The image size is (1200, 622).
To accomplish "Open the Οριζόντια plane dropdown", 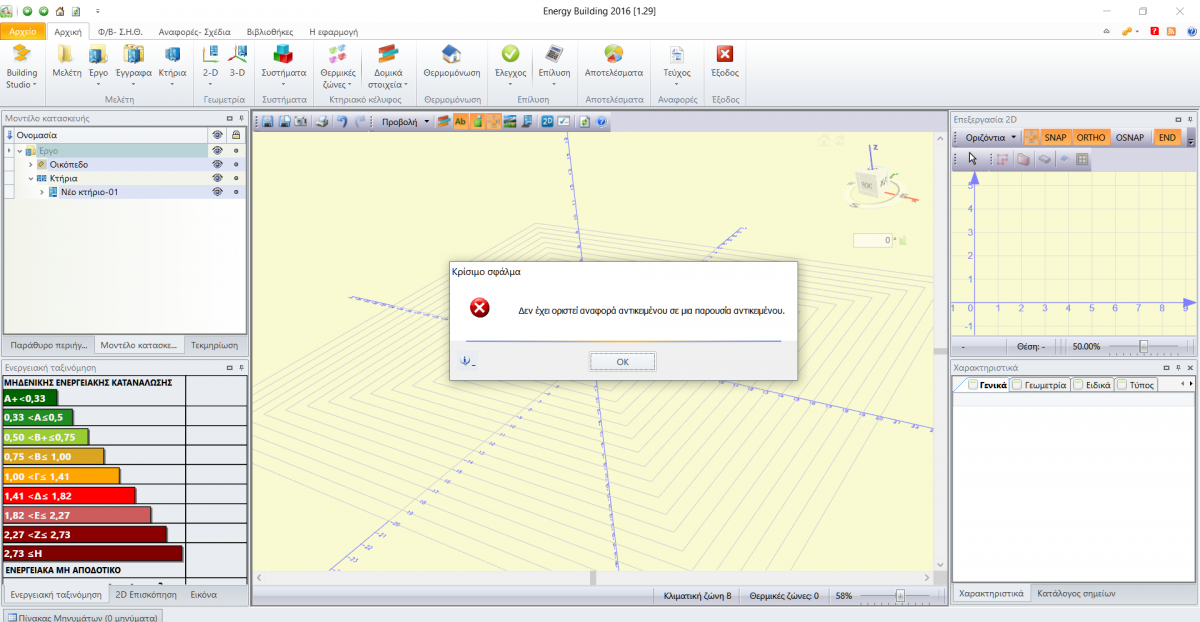I will pyautogui.click(x=990, y=137).
